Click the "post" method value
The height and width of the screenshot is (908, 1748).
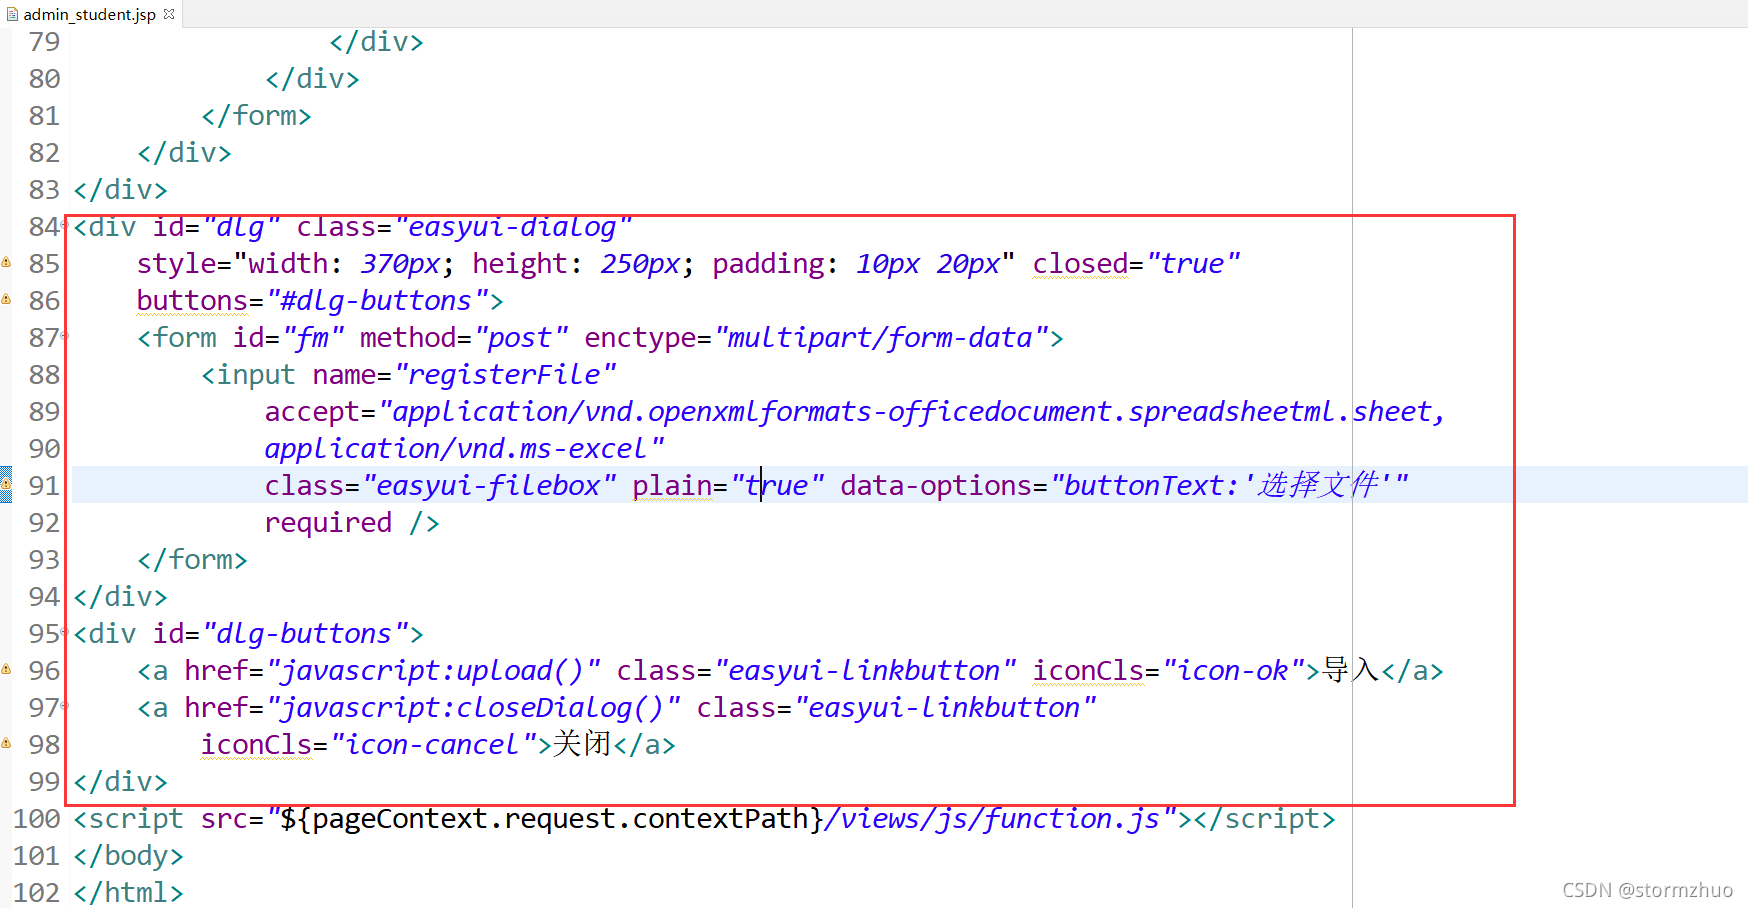521,338
